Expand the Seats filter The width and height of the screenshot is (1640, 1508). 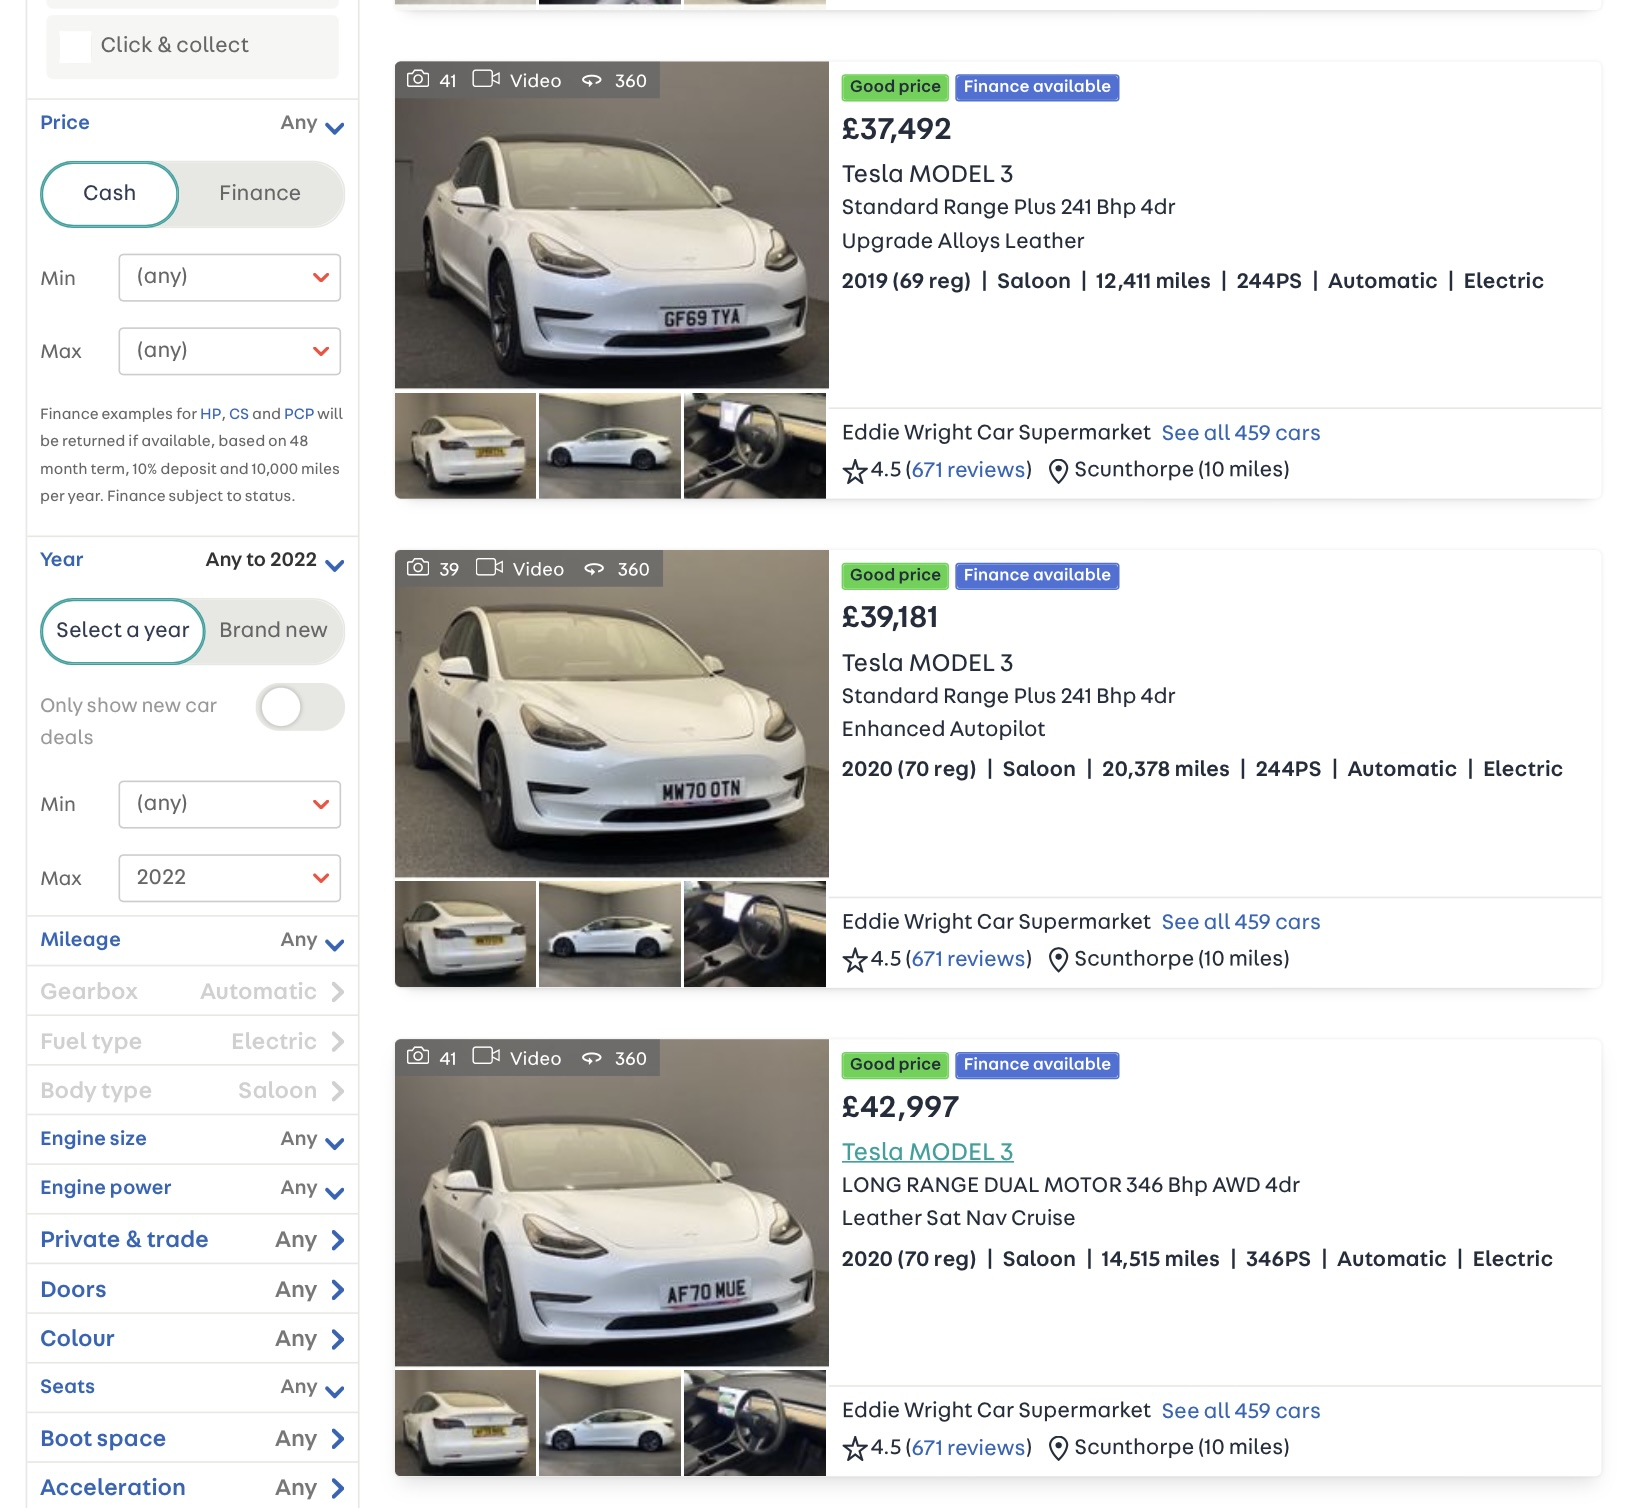tap(192, 1388)
